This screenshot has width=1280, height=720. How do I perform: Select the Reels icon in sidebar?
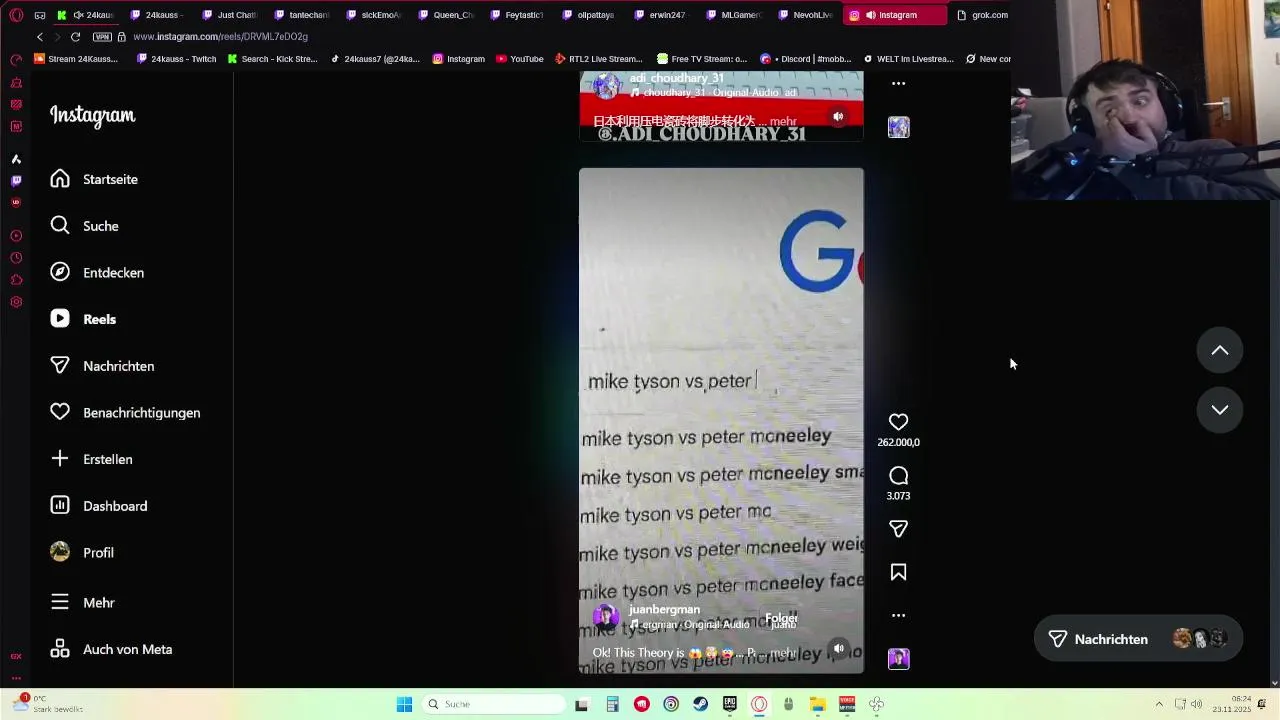tap(60, 319)
